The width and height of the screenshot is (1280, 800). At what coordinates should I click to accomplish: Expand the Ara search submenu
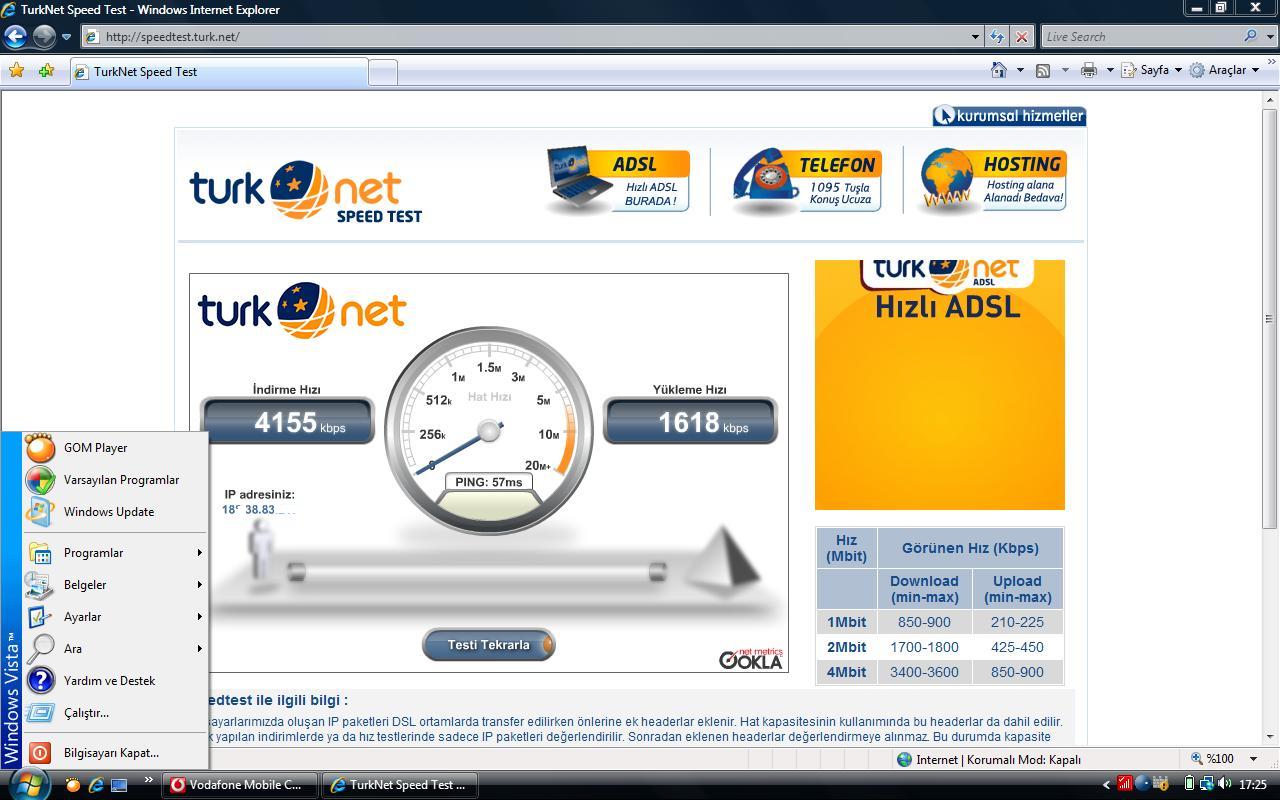point(116,649)
